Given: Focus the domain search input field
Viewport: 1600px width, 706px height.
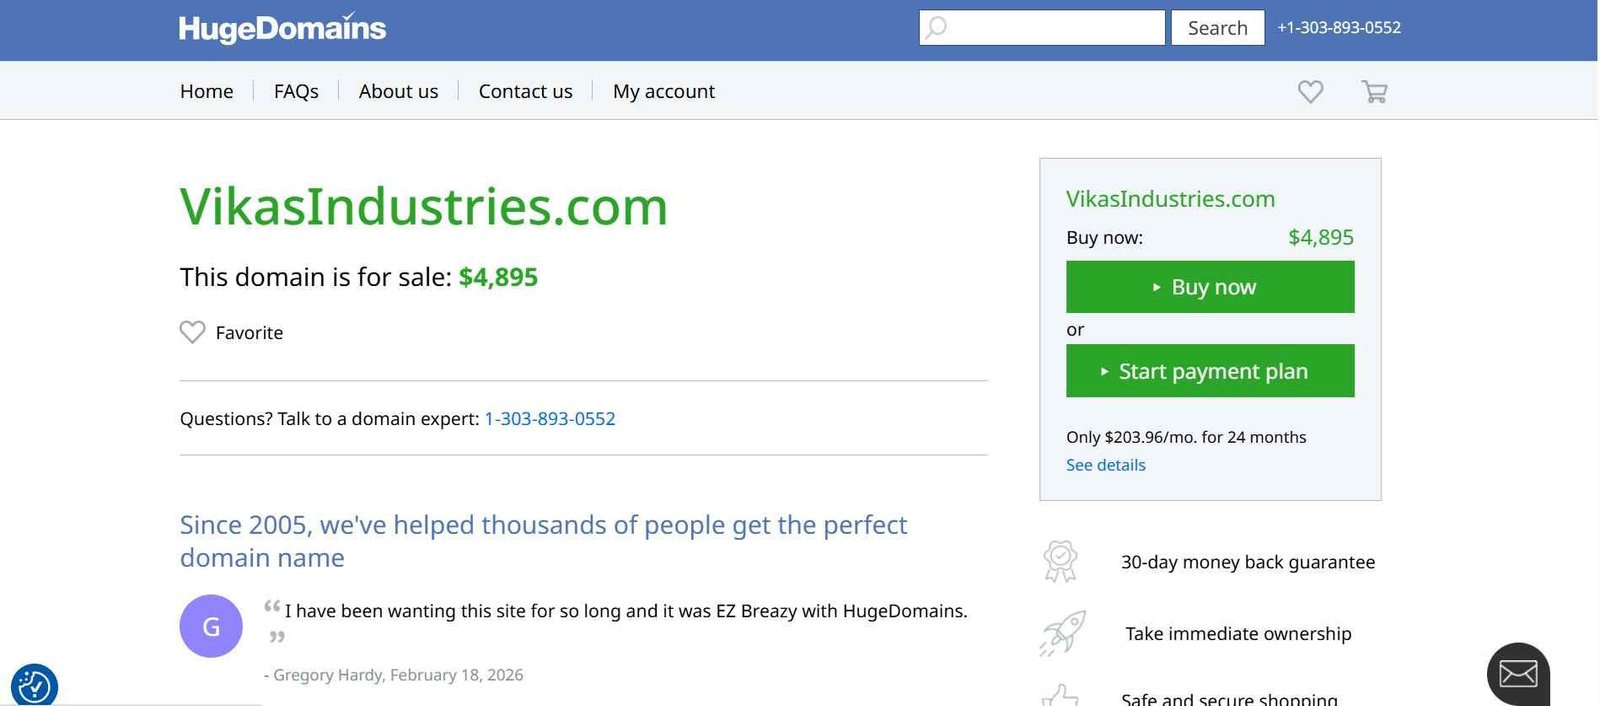Looking at the screenshot, I should coord(1054,28).
